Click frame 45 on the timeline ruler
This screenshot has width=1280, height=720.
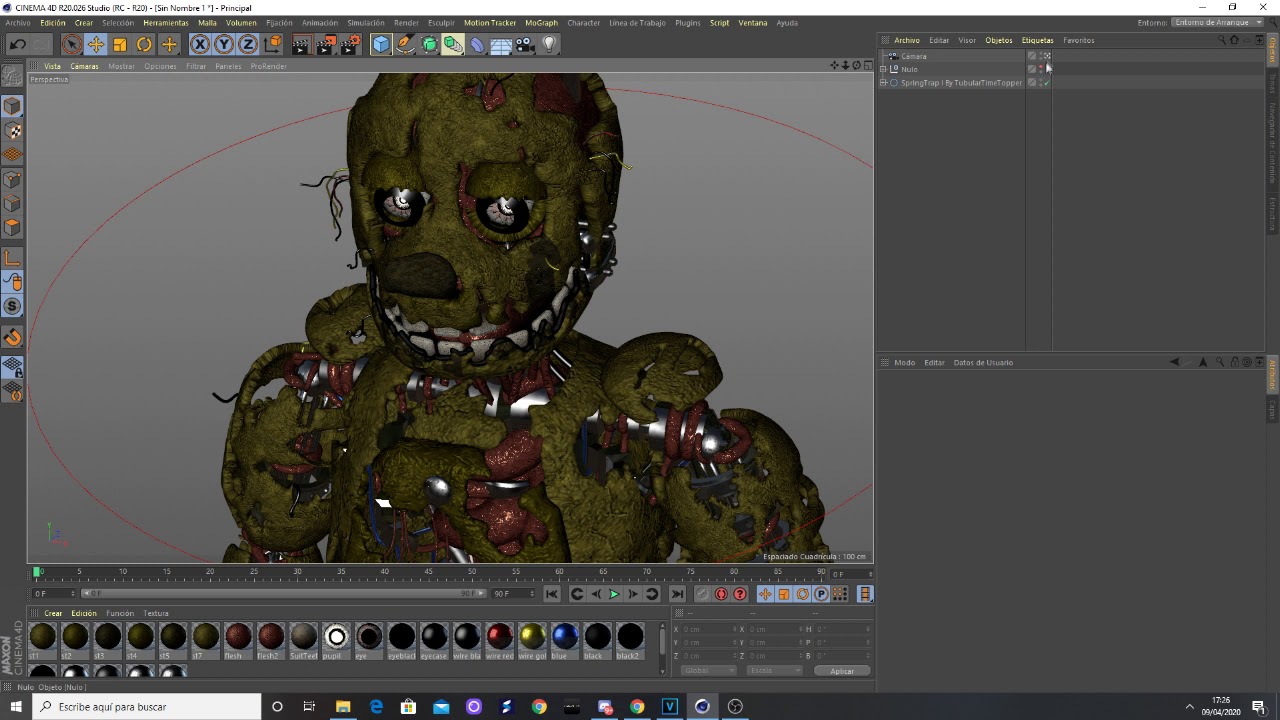coord(428,572)
